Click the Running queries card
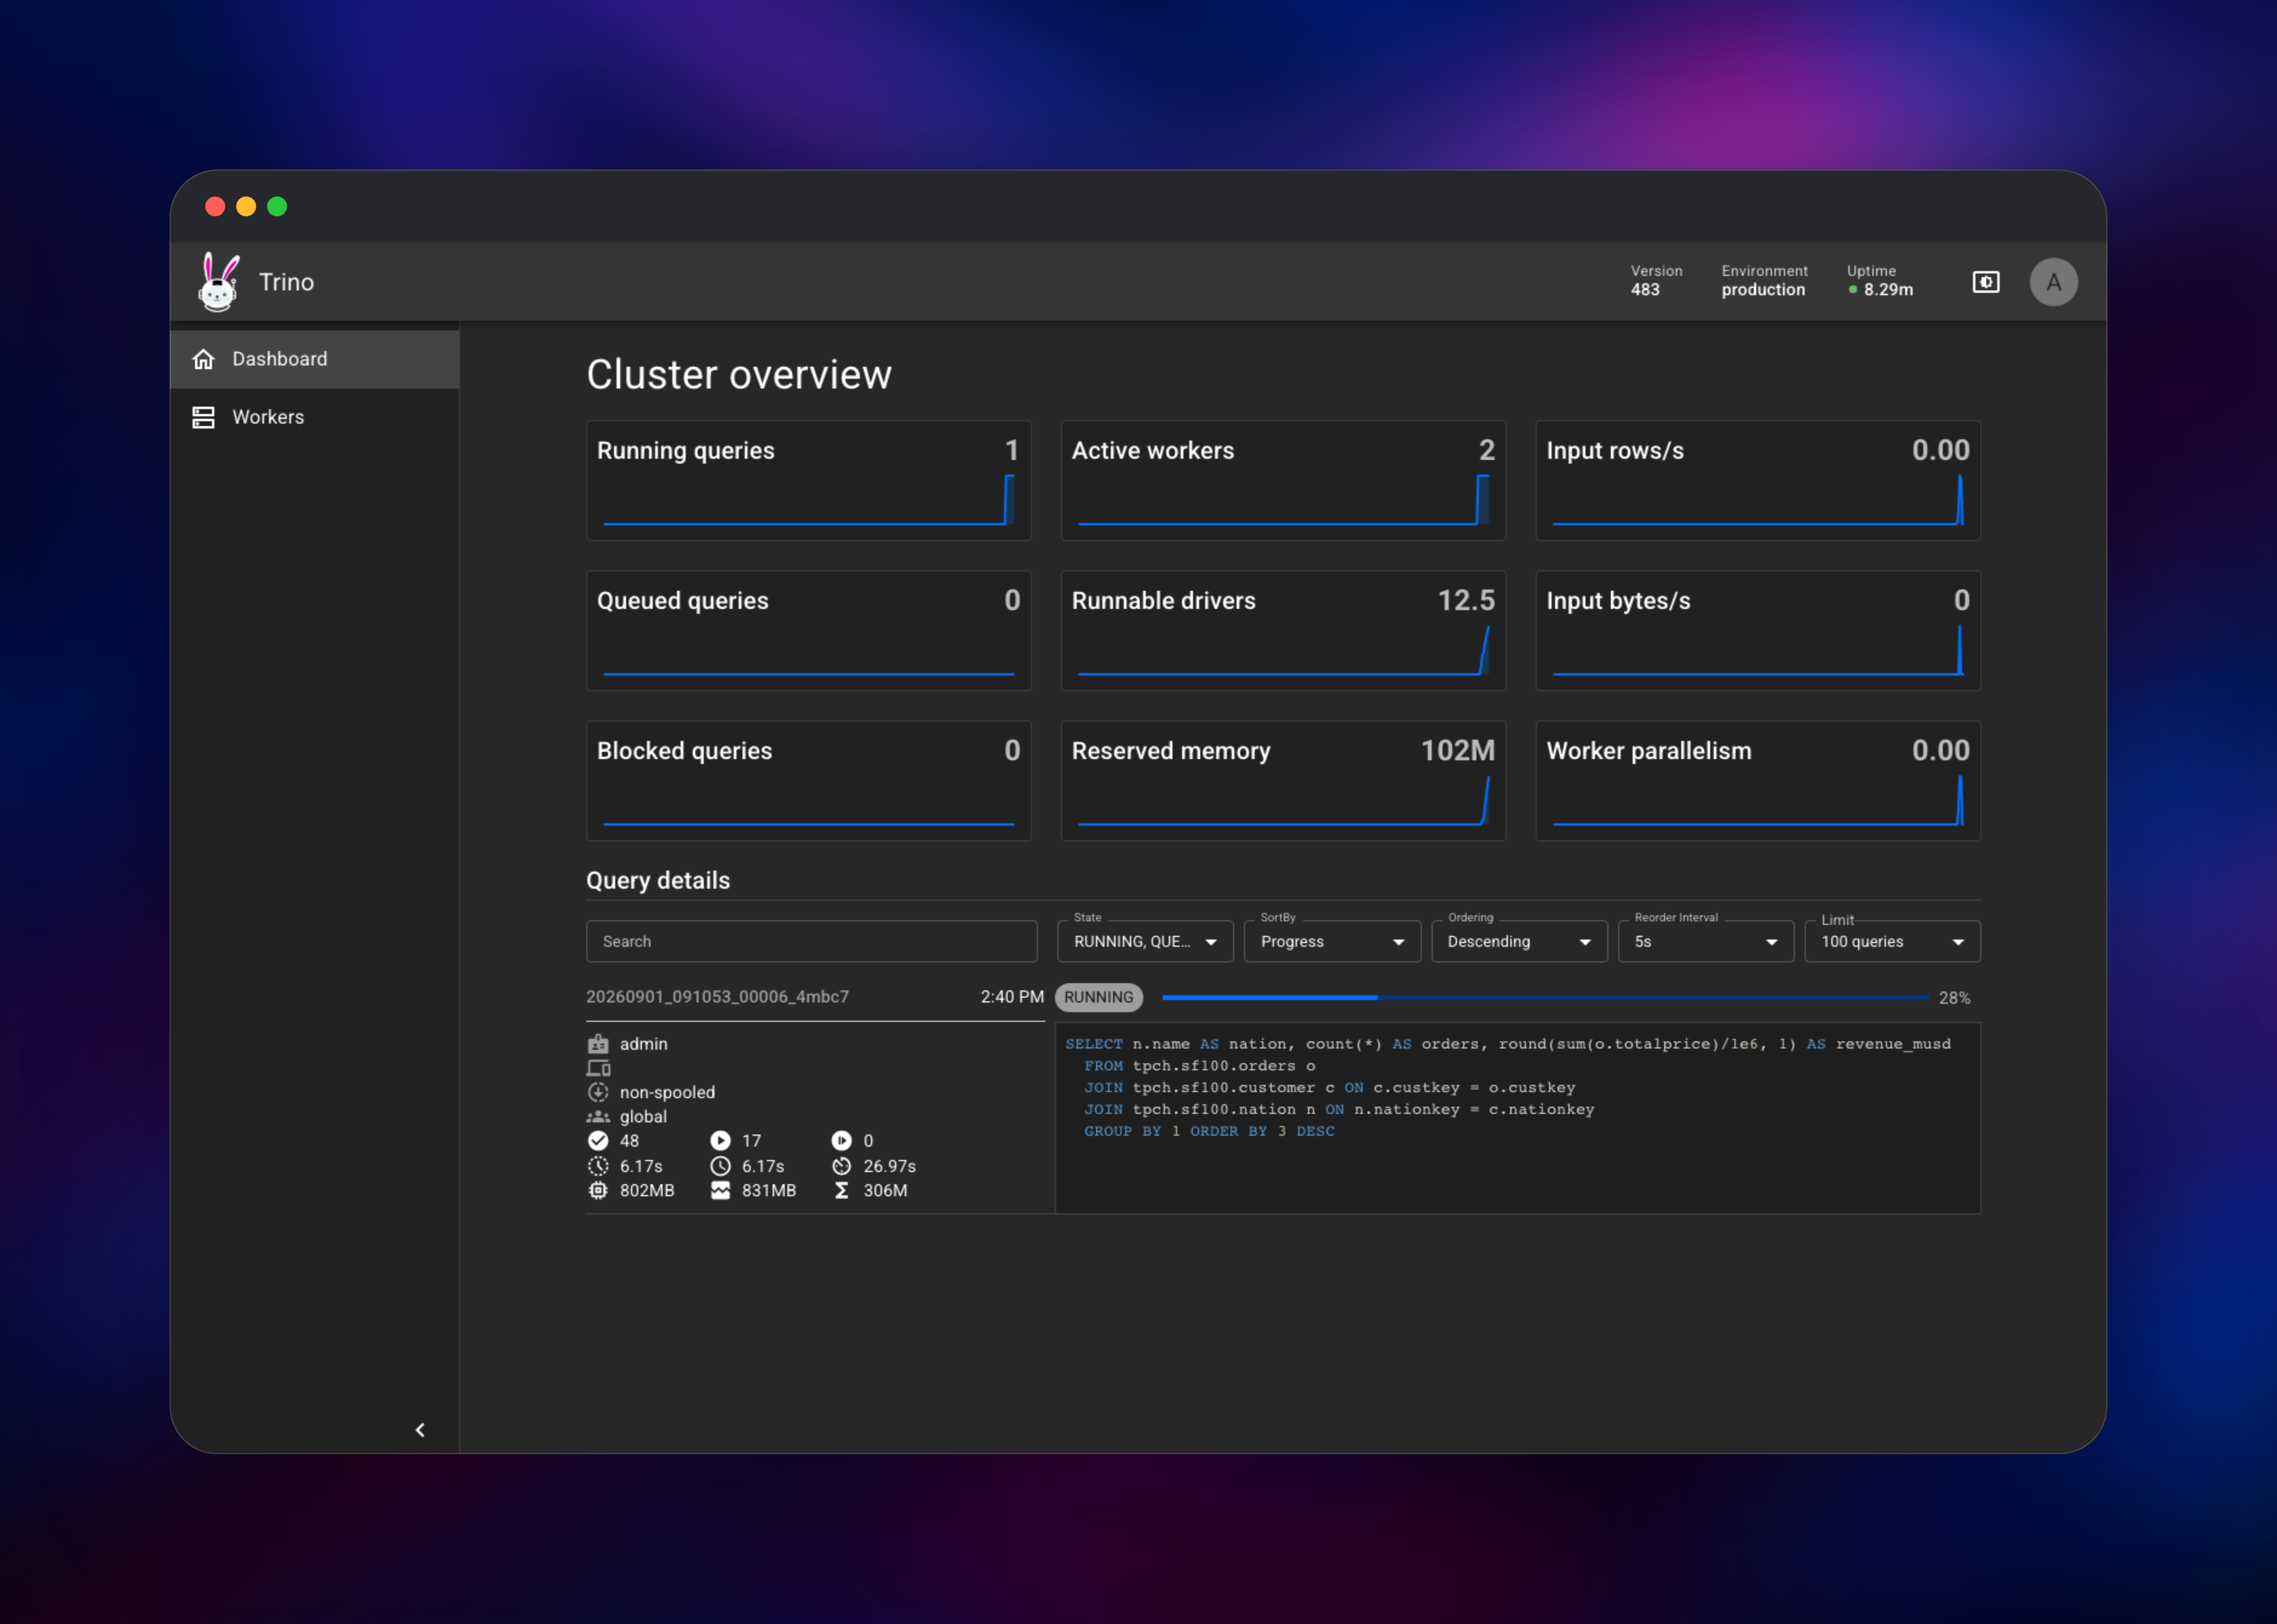The width and height of the screenshot is (2277, 1624). pyautogui.click(x=808, y=481)
